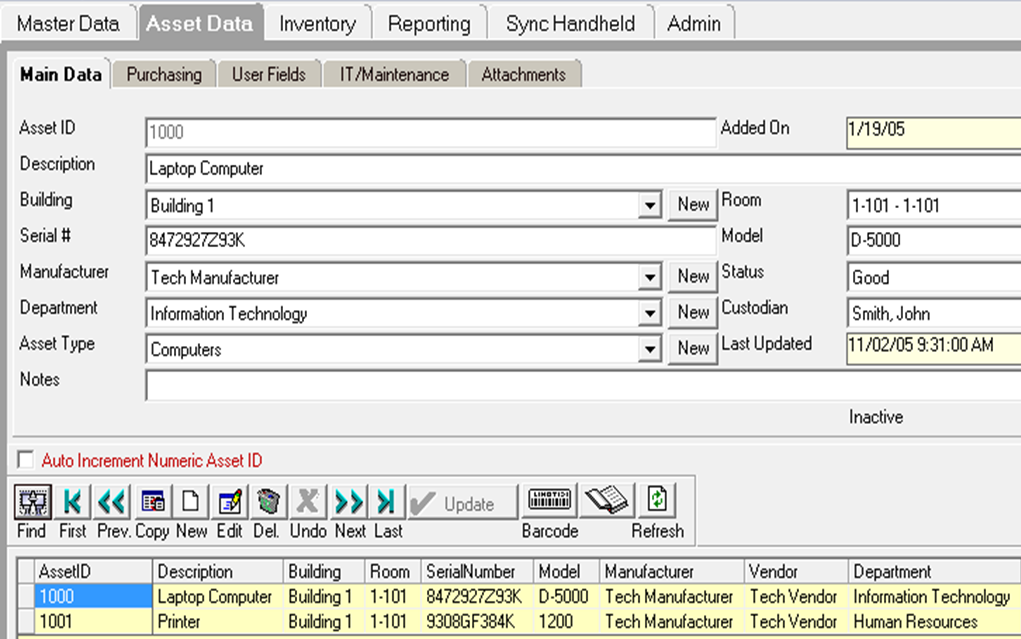Advance to Next record icon

click(x=349, y=502)
